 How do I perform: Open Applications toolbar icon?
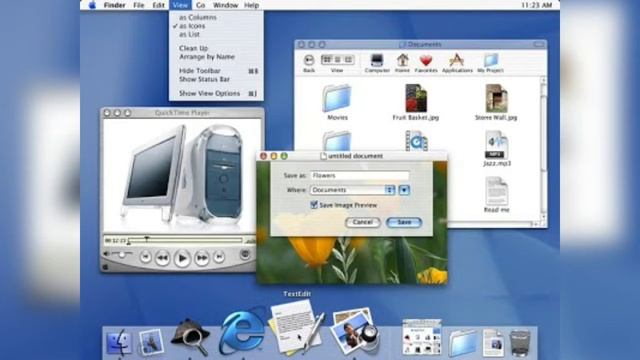coord(457,63)
